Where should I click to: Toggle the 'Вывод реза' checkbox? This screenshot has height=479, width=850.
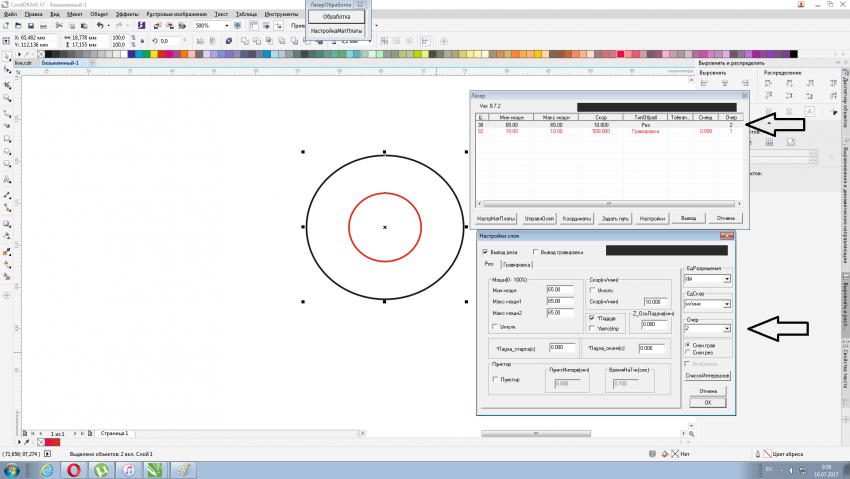pyautogui.click(x=486, y=252)
